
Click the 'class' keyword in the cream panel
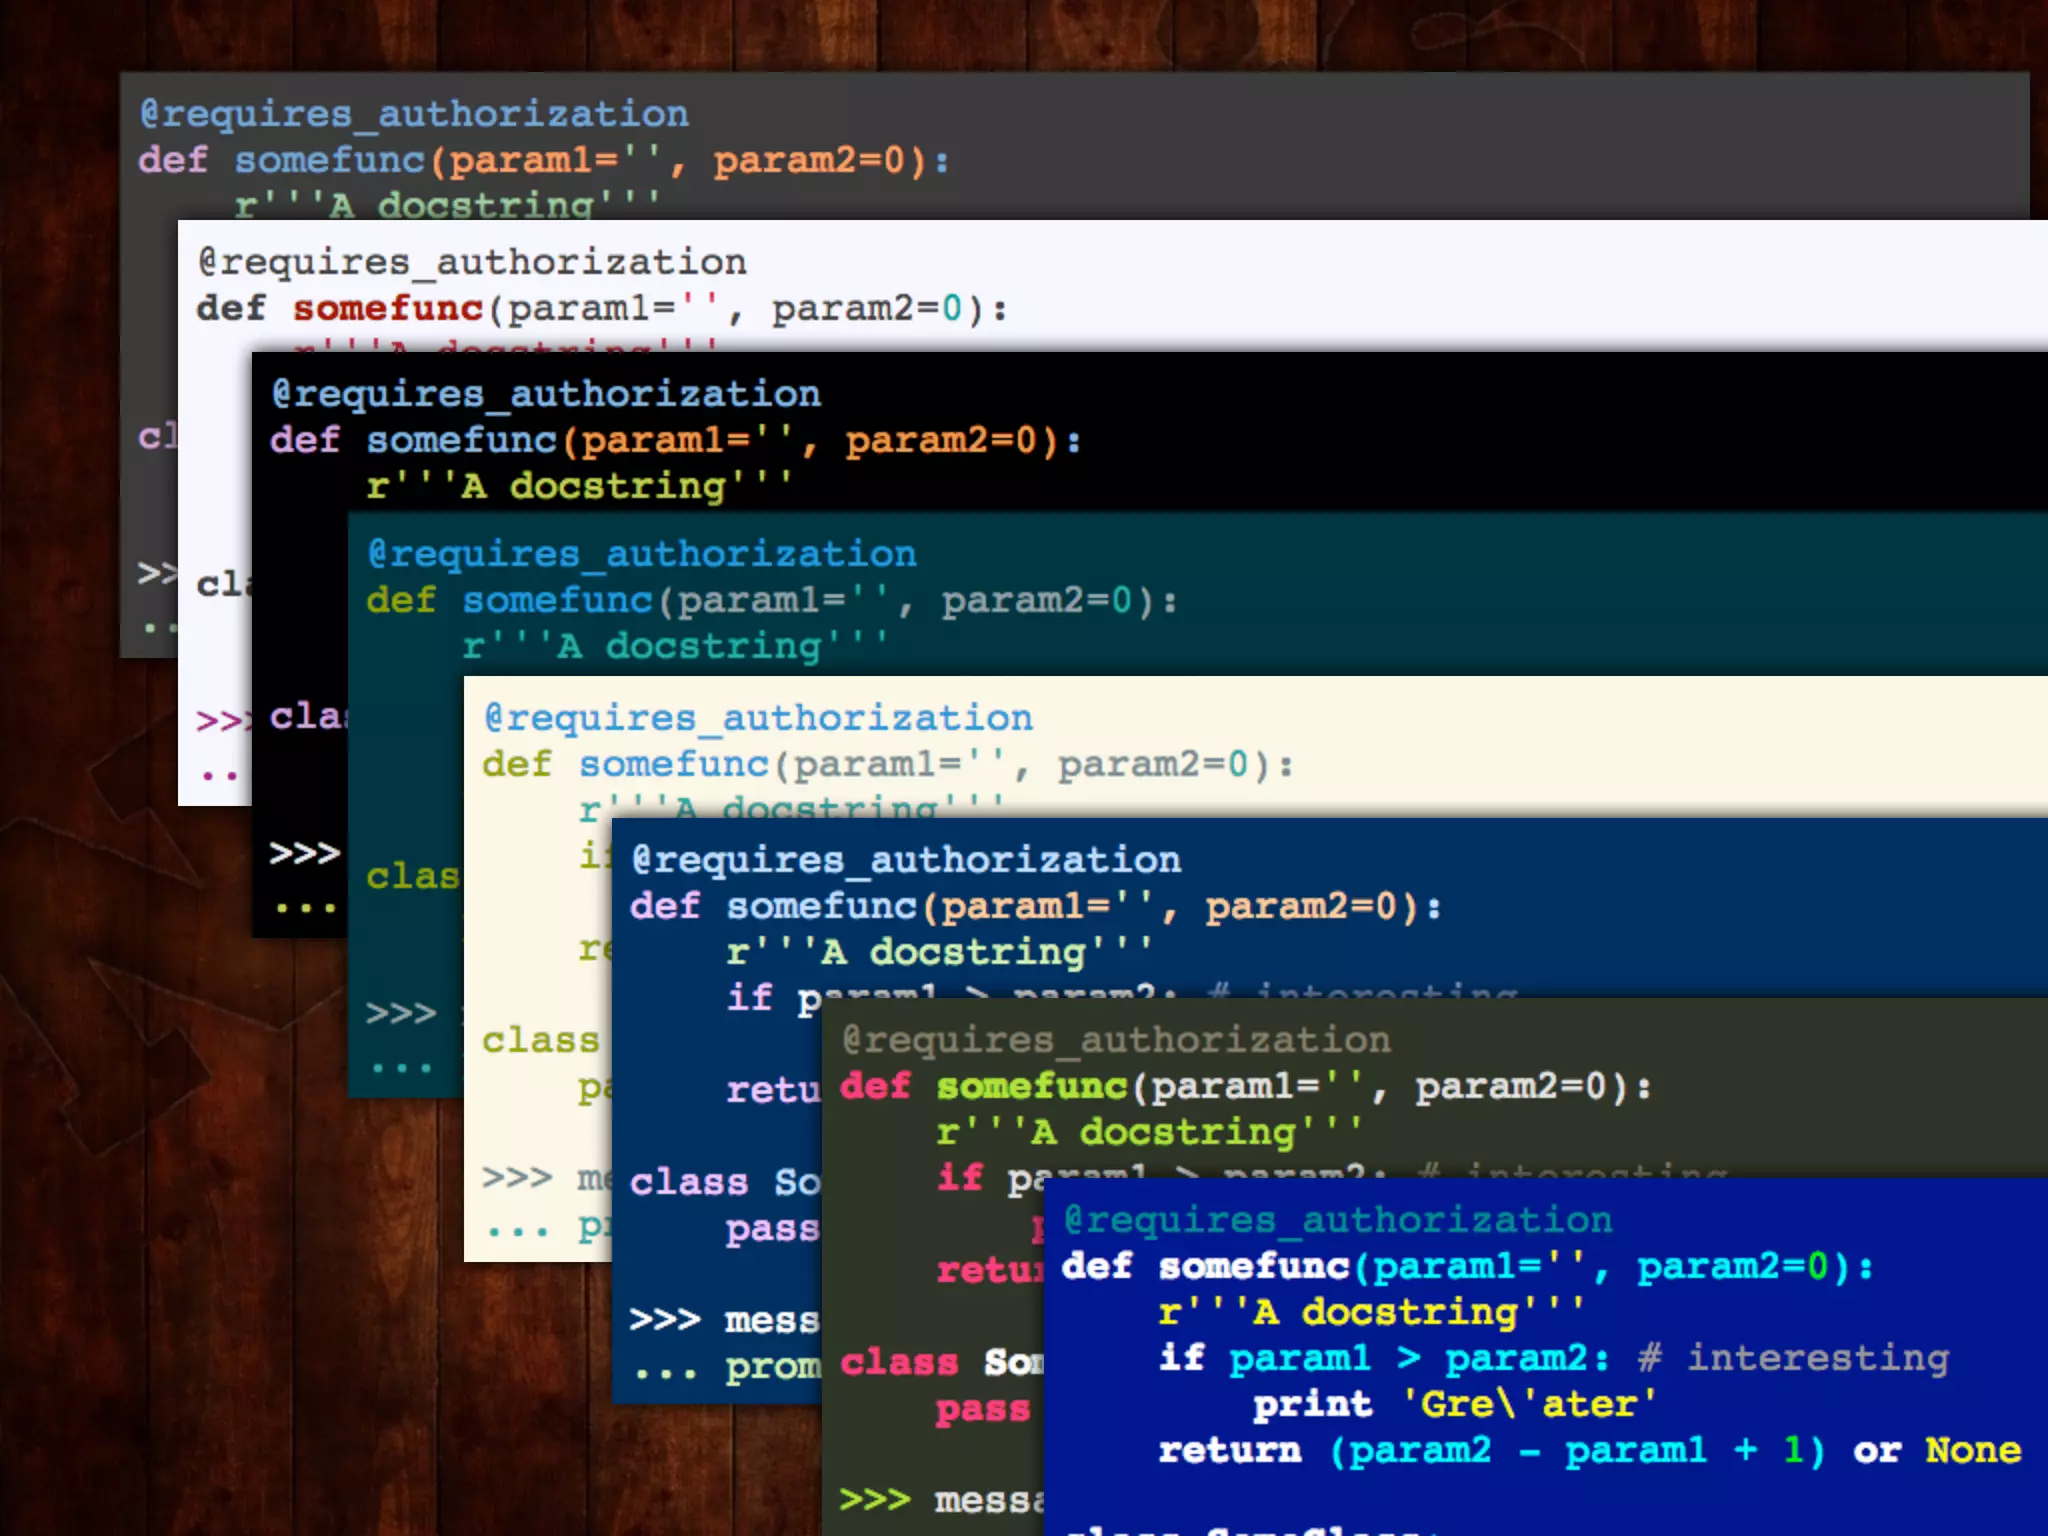point(540,1041)
